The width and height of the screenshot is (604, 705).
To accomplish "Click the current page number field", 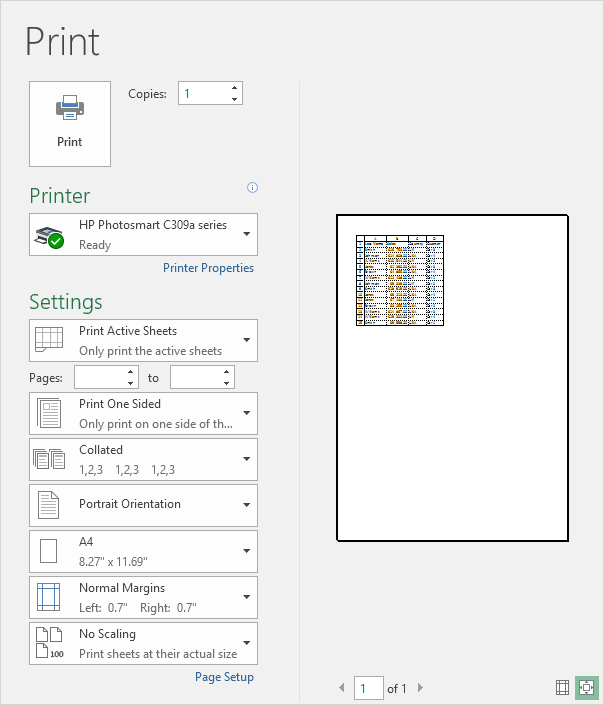I will (369, 688).
